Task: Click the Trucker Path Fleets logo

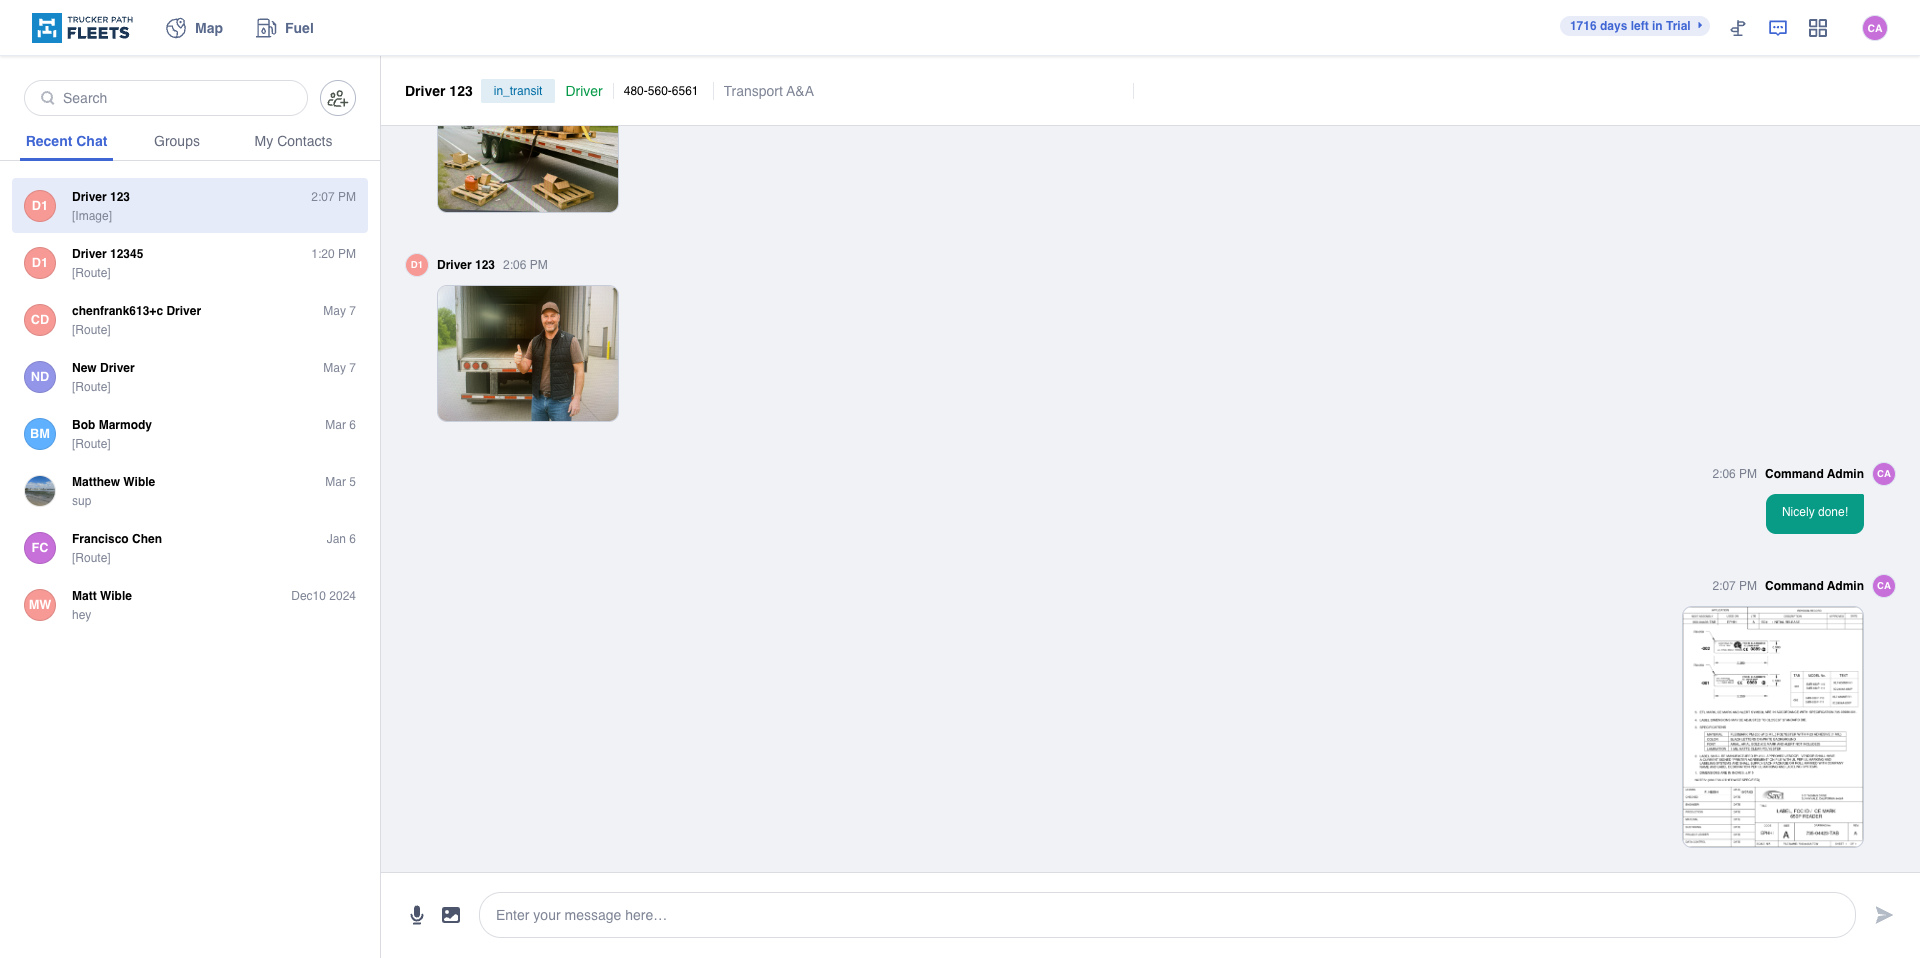Action: pyautogui.click(x=81, y=28)
